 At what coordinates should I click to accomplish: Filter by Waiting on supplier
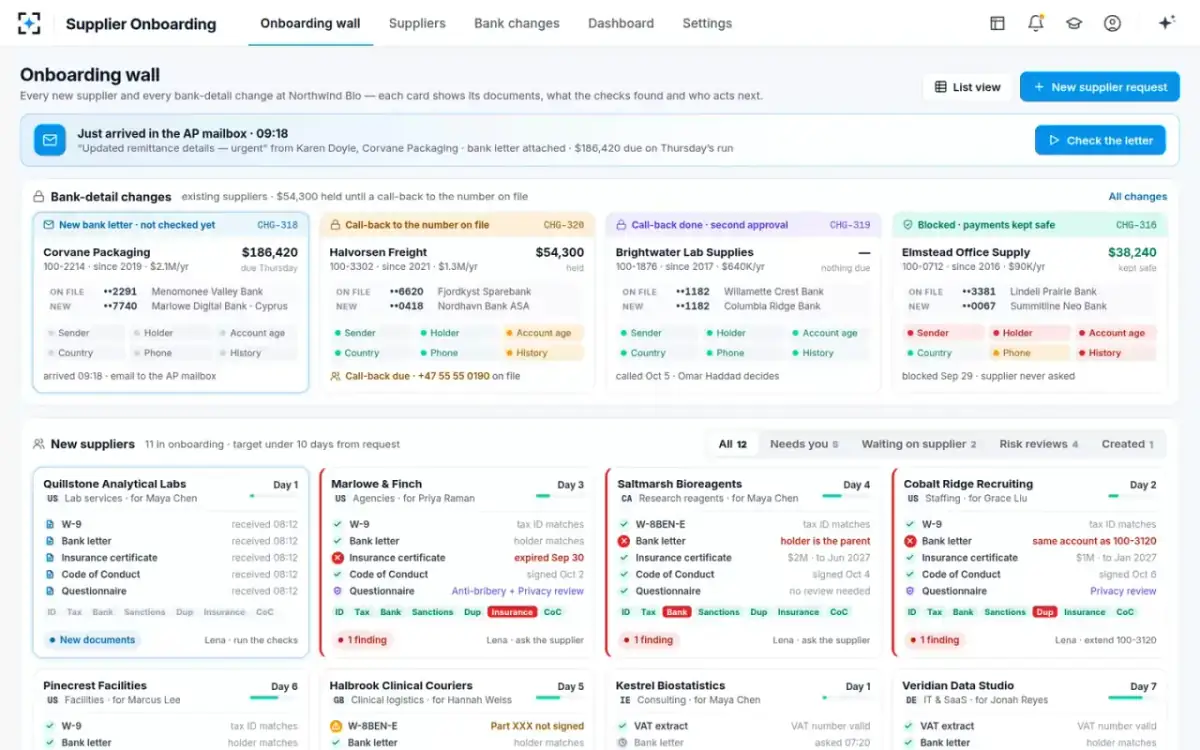coord(919,444)
